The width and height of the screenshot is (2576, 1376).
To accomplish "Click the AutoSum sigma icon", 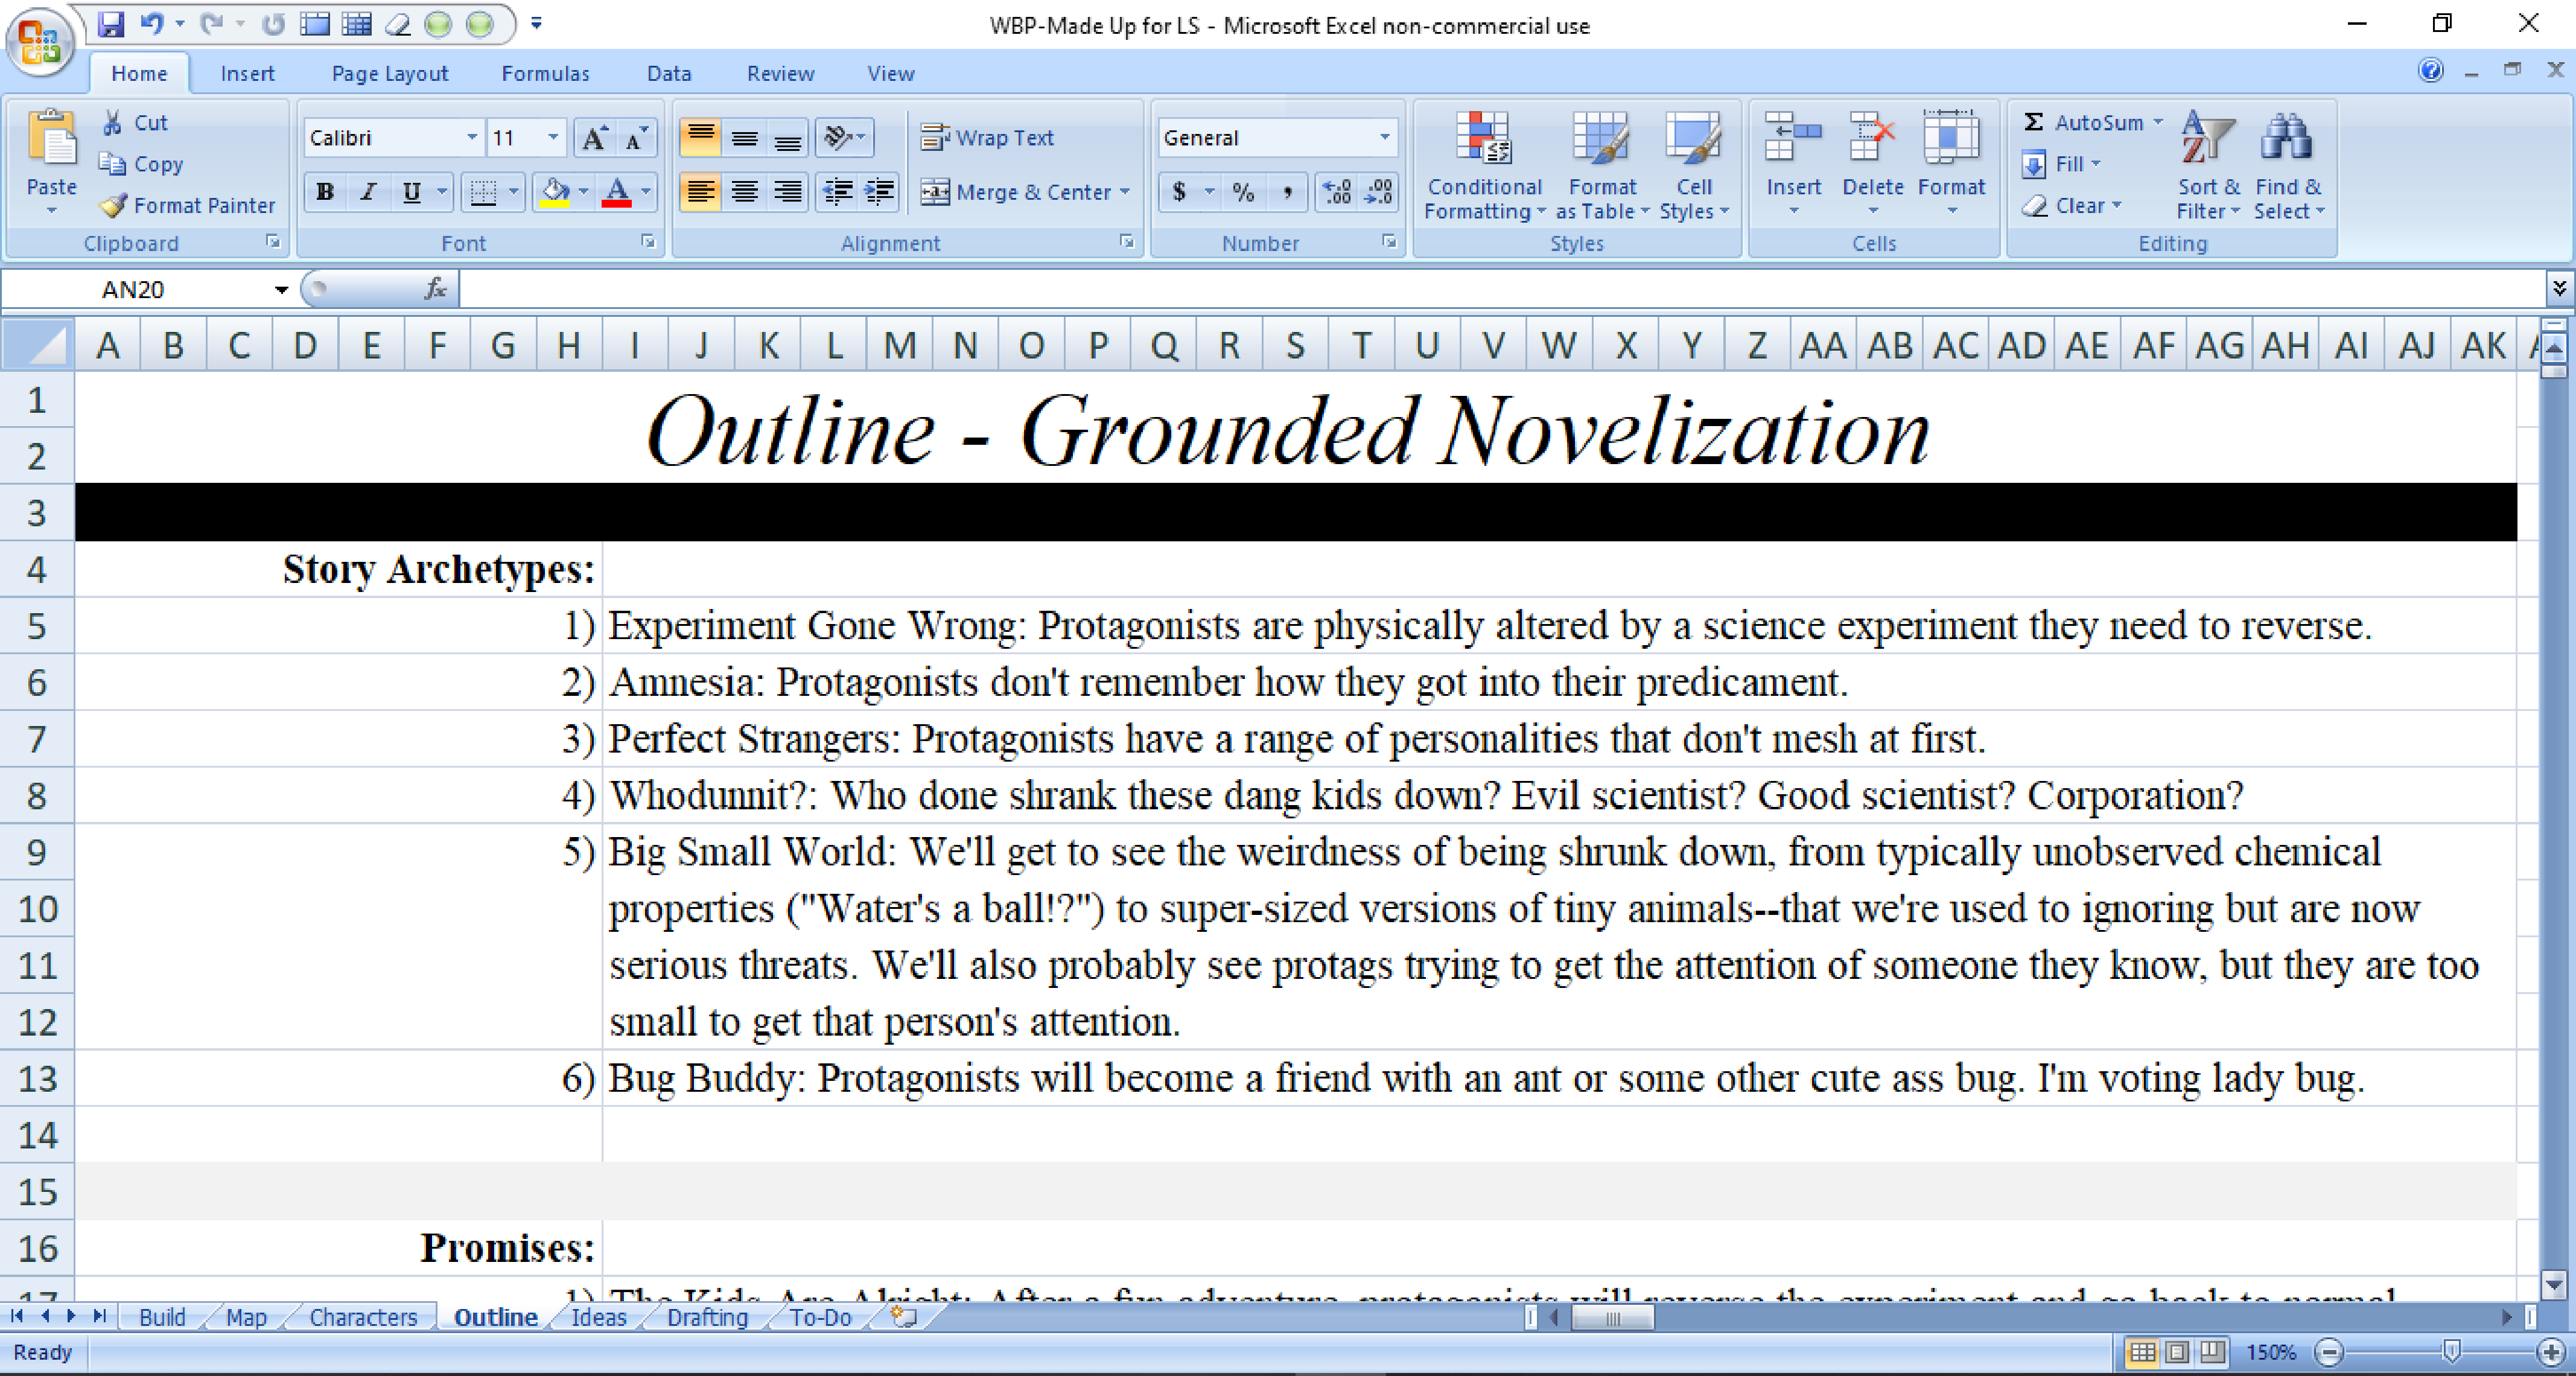I will (x=2033, y=122).
